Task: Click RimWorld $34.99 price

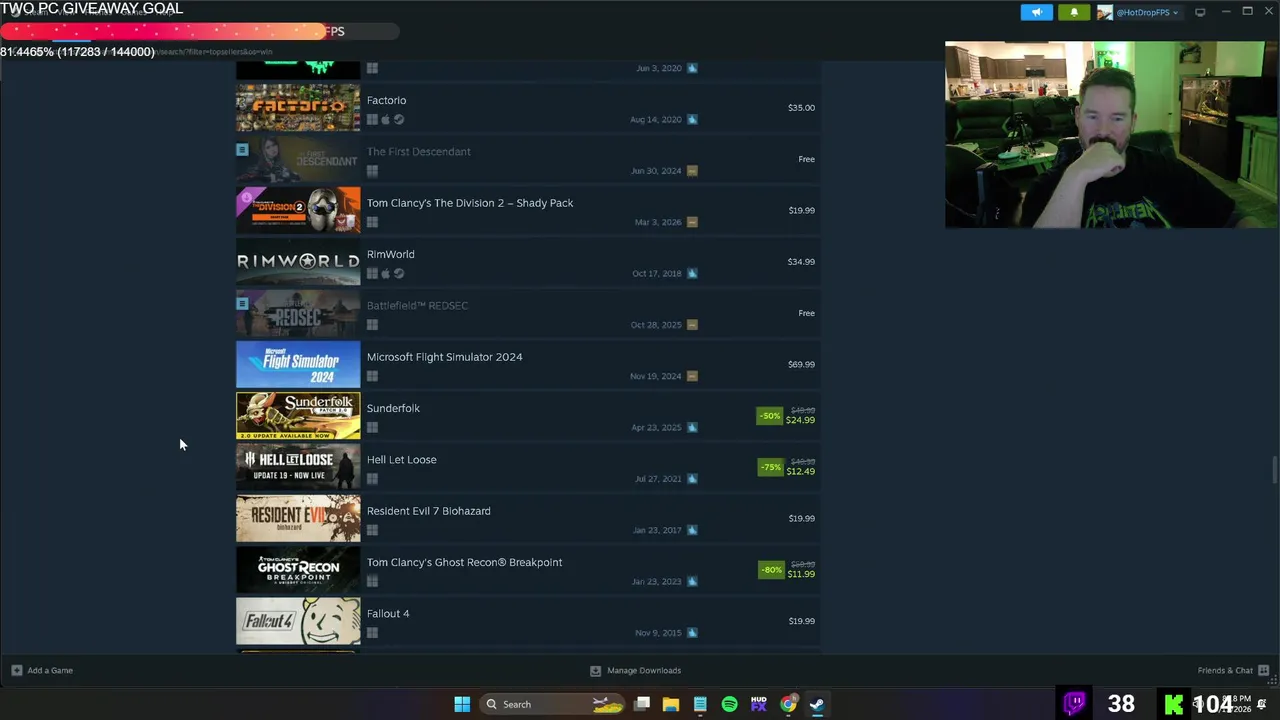Action: [801, 262]
